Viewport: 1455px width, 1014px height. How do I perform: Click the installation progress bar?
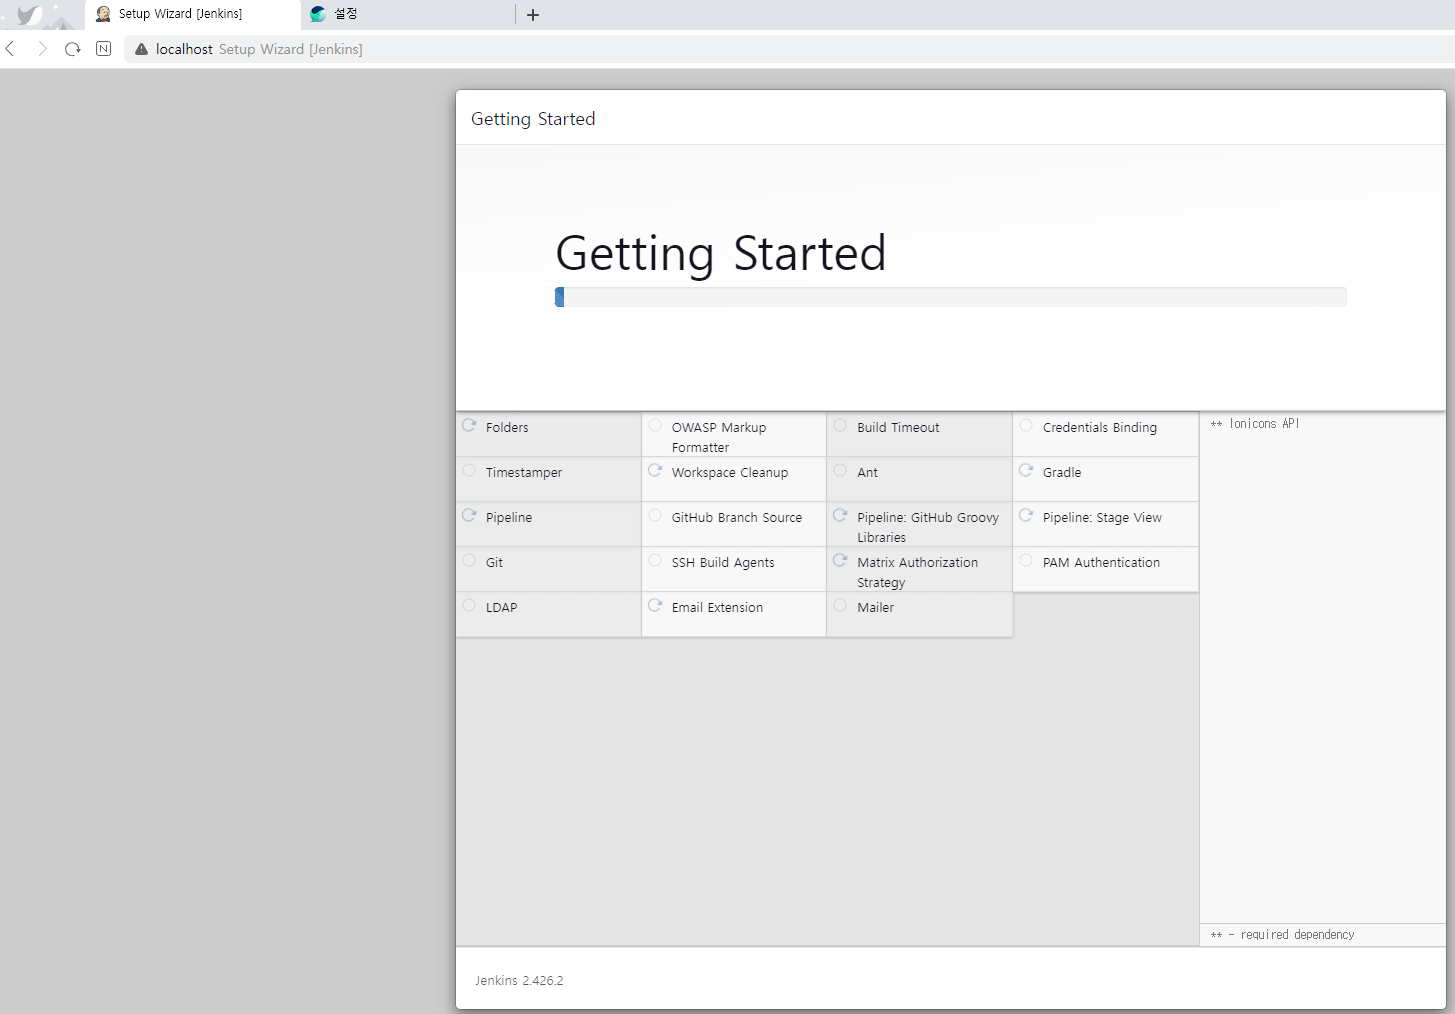tap(951, 297)
